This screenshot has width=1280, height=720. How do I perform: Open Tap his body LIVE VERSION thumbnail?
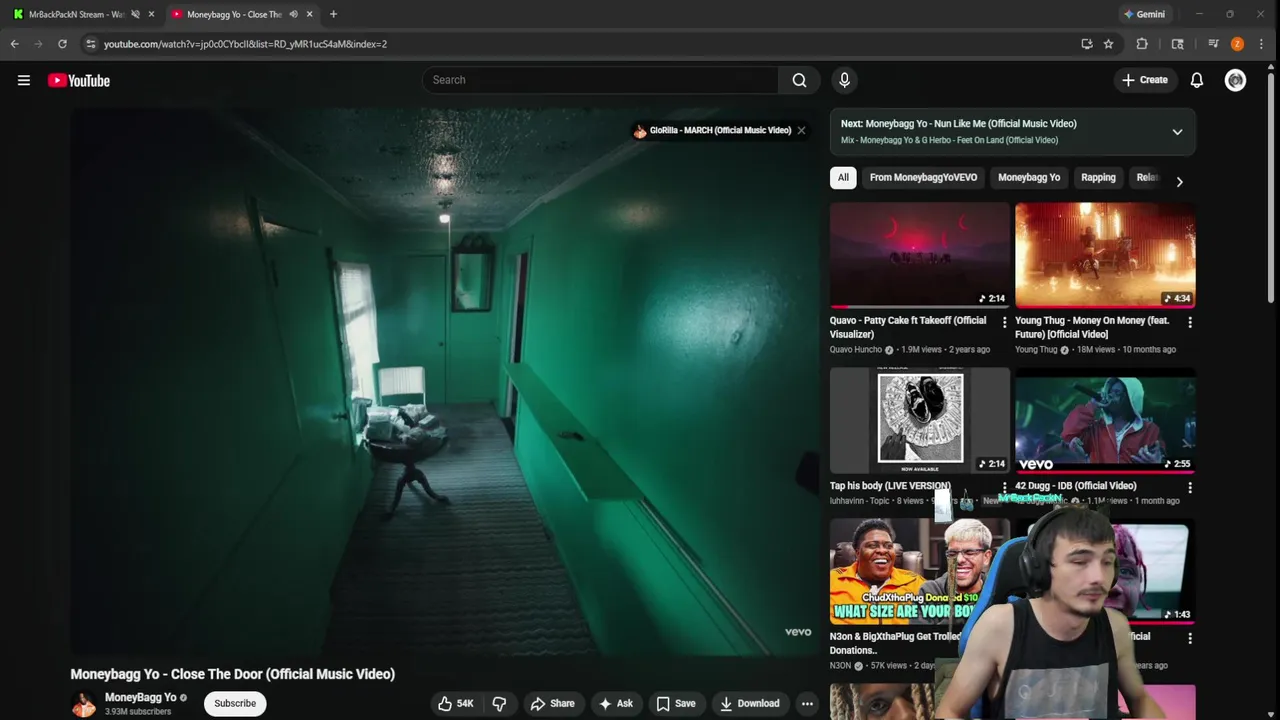pos(920,420)
